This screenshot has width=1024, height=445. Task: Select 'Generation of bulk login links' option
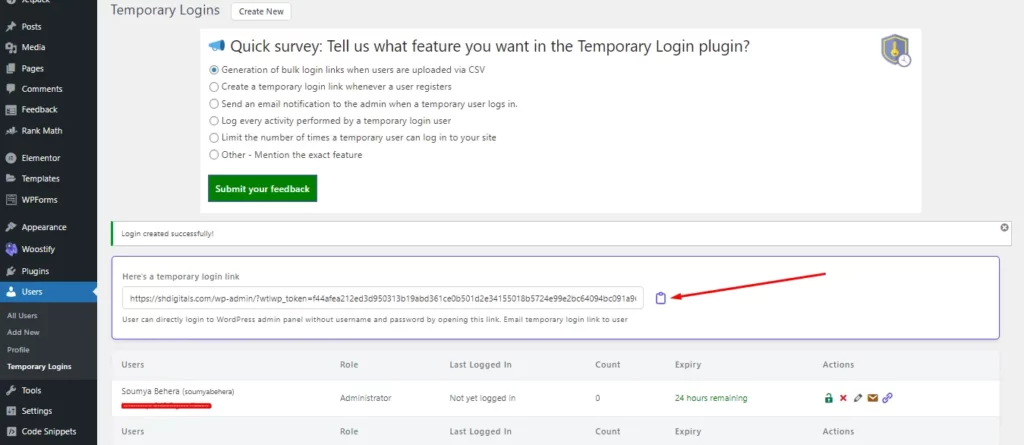pyautogui.click(x=214, y=69)
